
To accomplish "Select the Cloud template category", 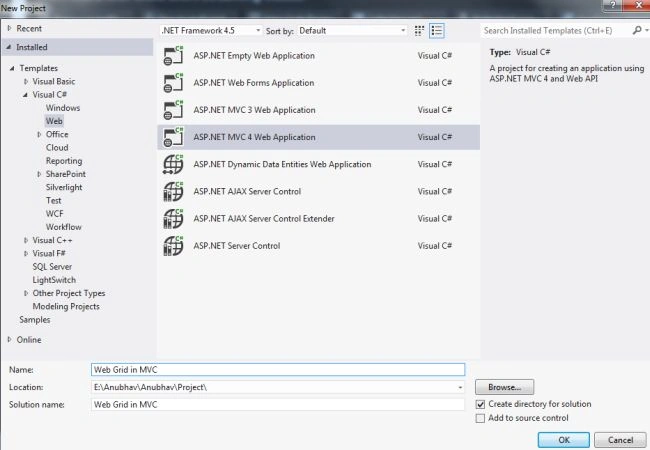I will [x=57, y=148].
